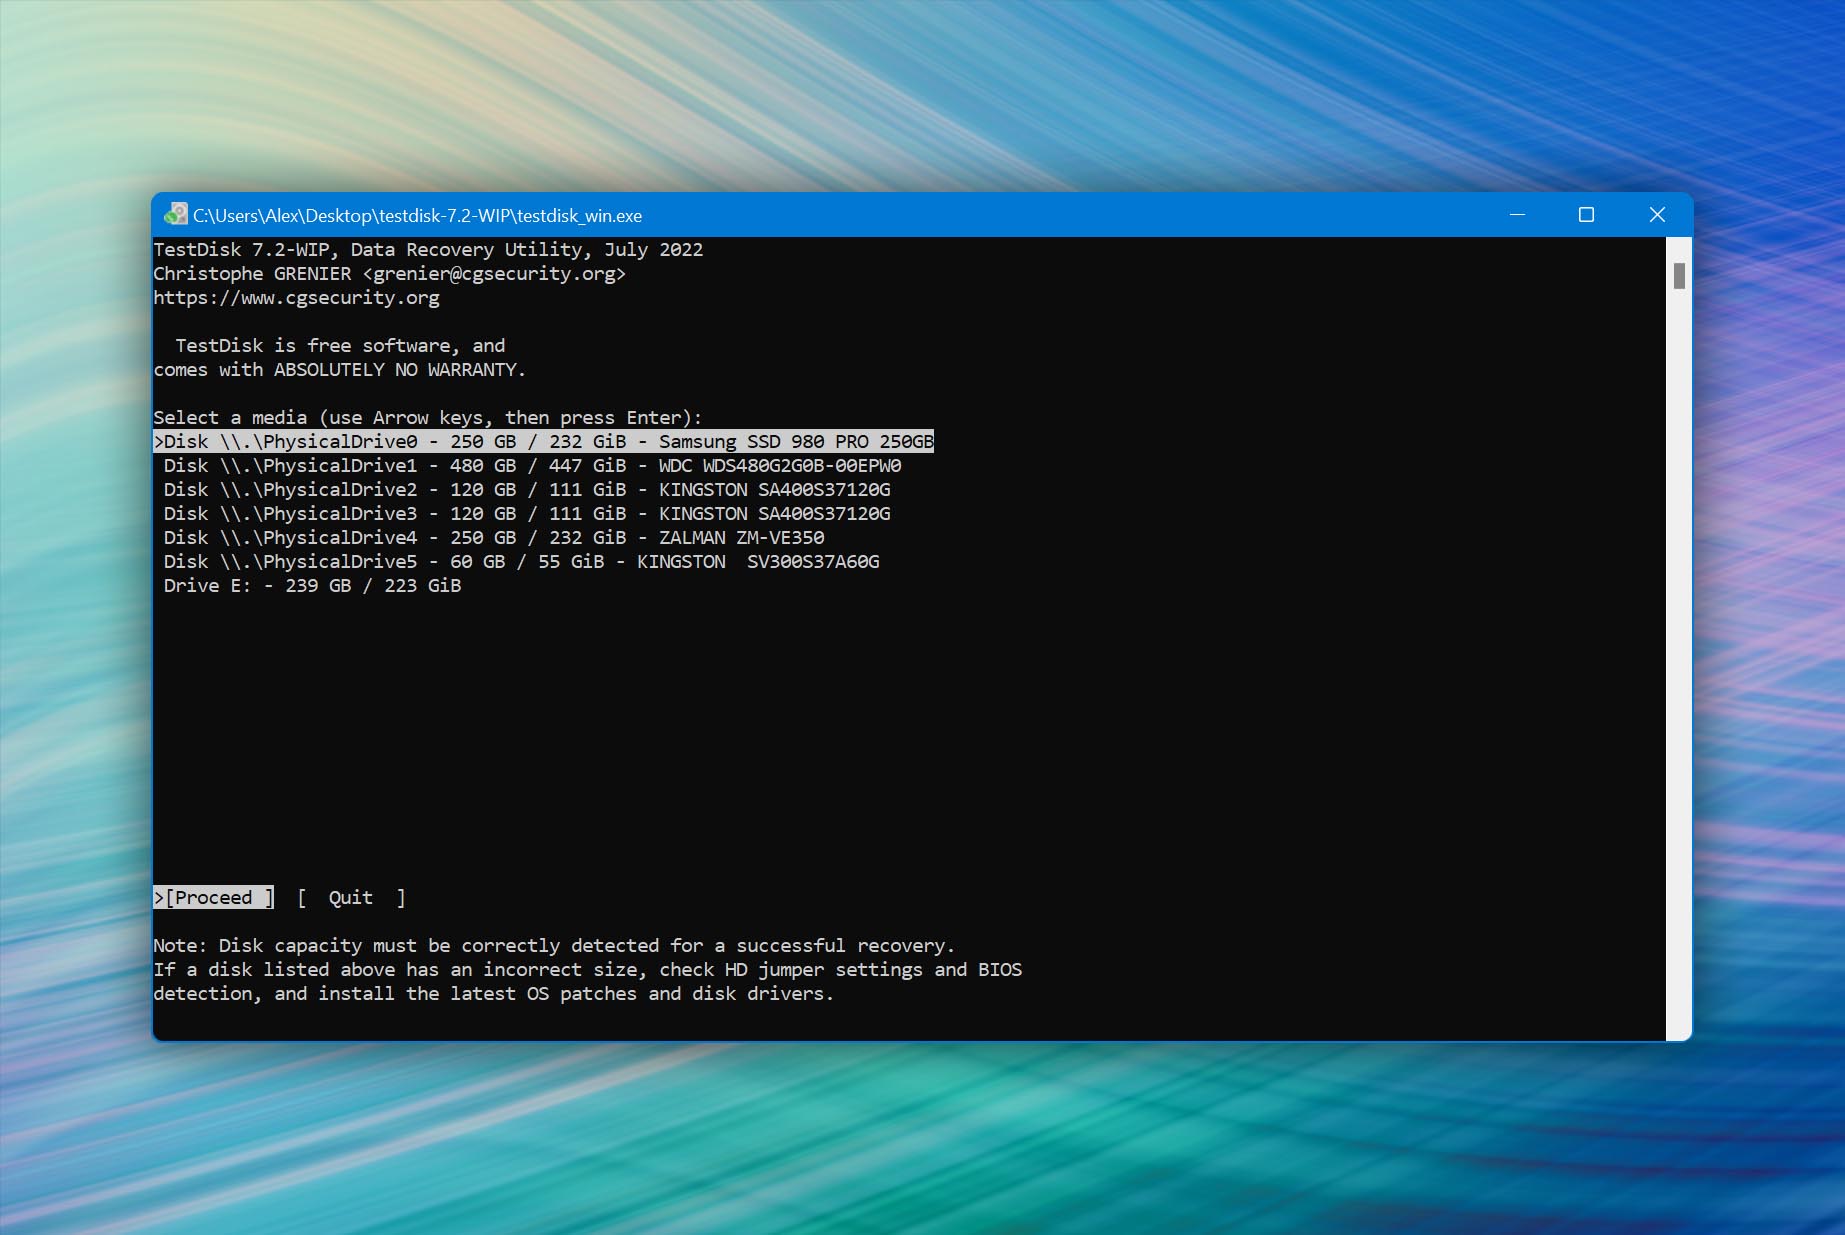
Task: Click the console vertical scrollbar thumb
Action: point(1679,276)
